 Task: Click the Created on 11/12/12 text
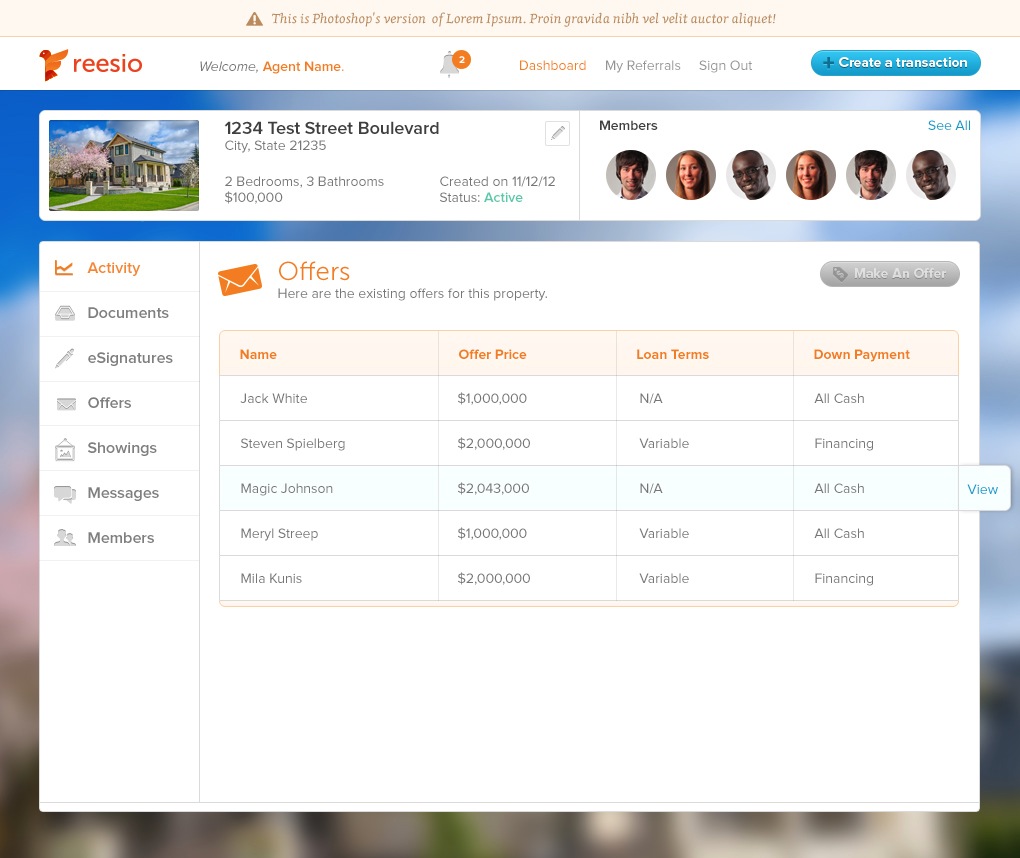[497, 181]
